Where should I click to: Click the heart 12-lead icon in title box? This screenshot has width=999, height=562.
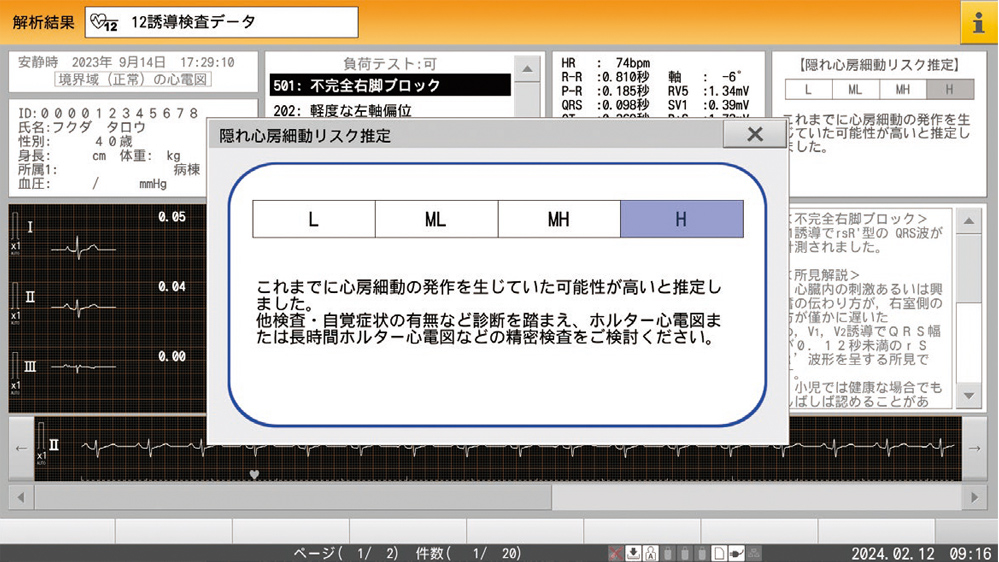(104, 22)
